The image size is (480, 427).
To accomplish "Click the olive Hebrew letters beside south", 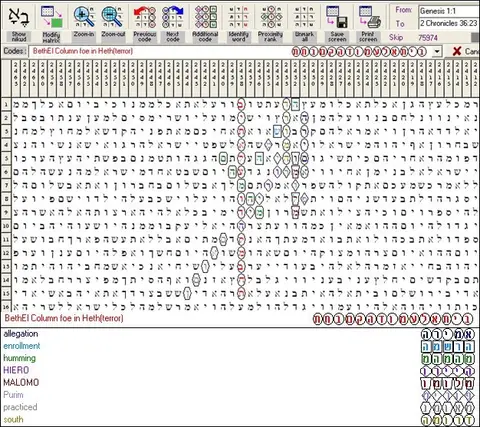I will click(447, 420).
